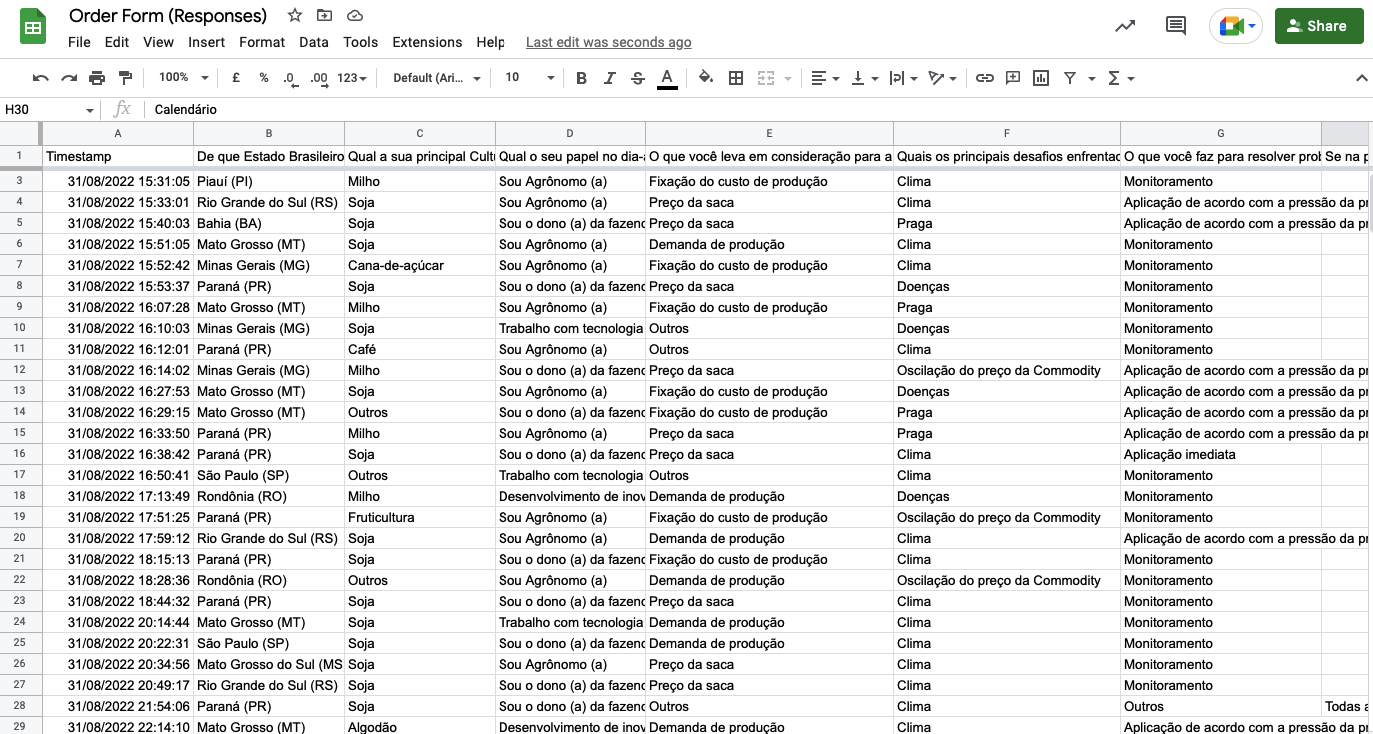
Task: Collapse the toolbar with the chevron
Action: (1362, 77)
